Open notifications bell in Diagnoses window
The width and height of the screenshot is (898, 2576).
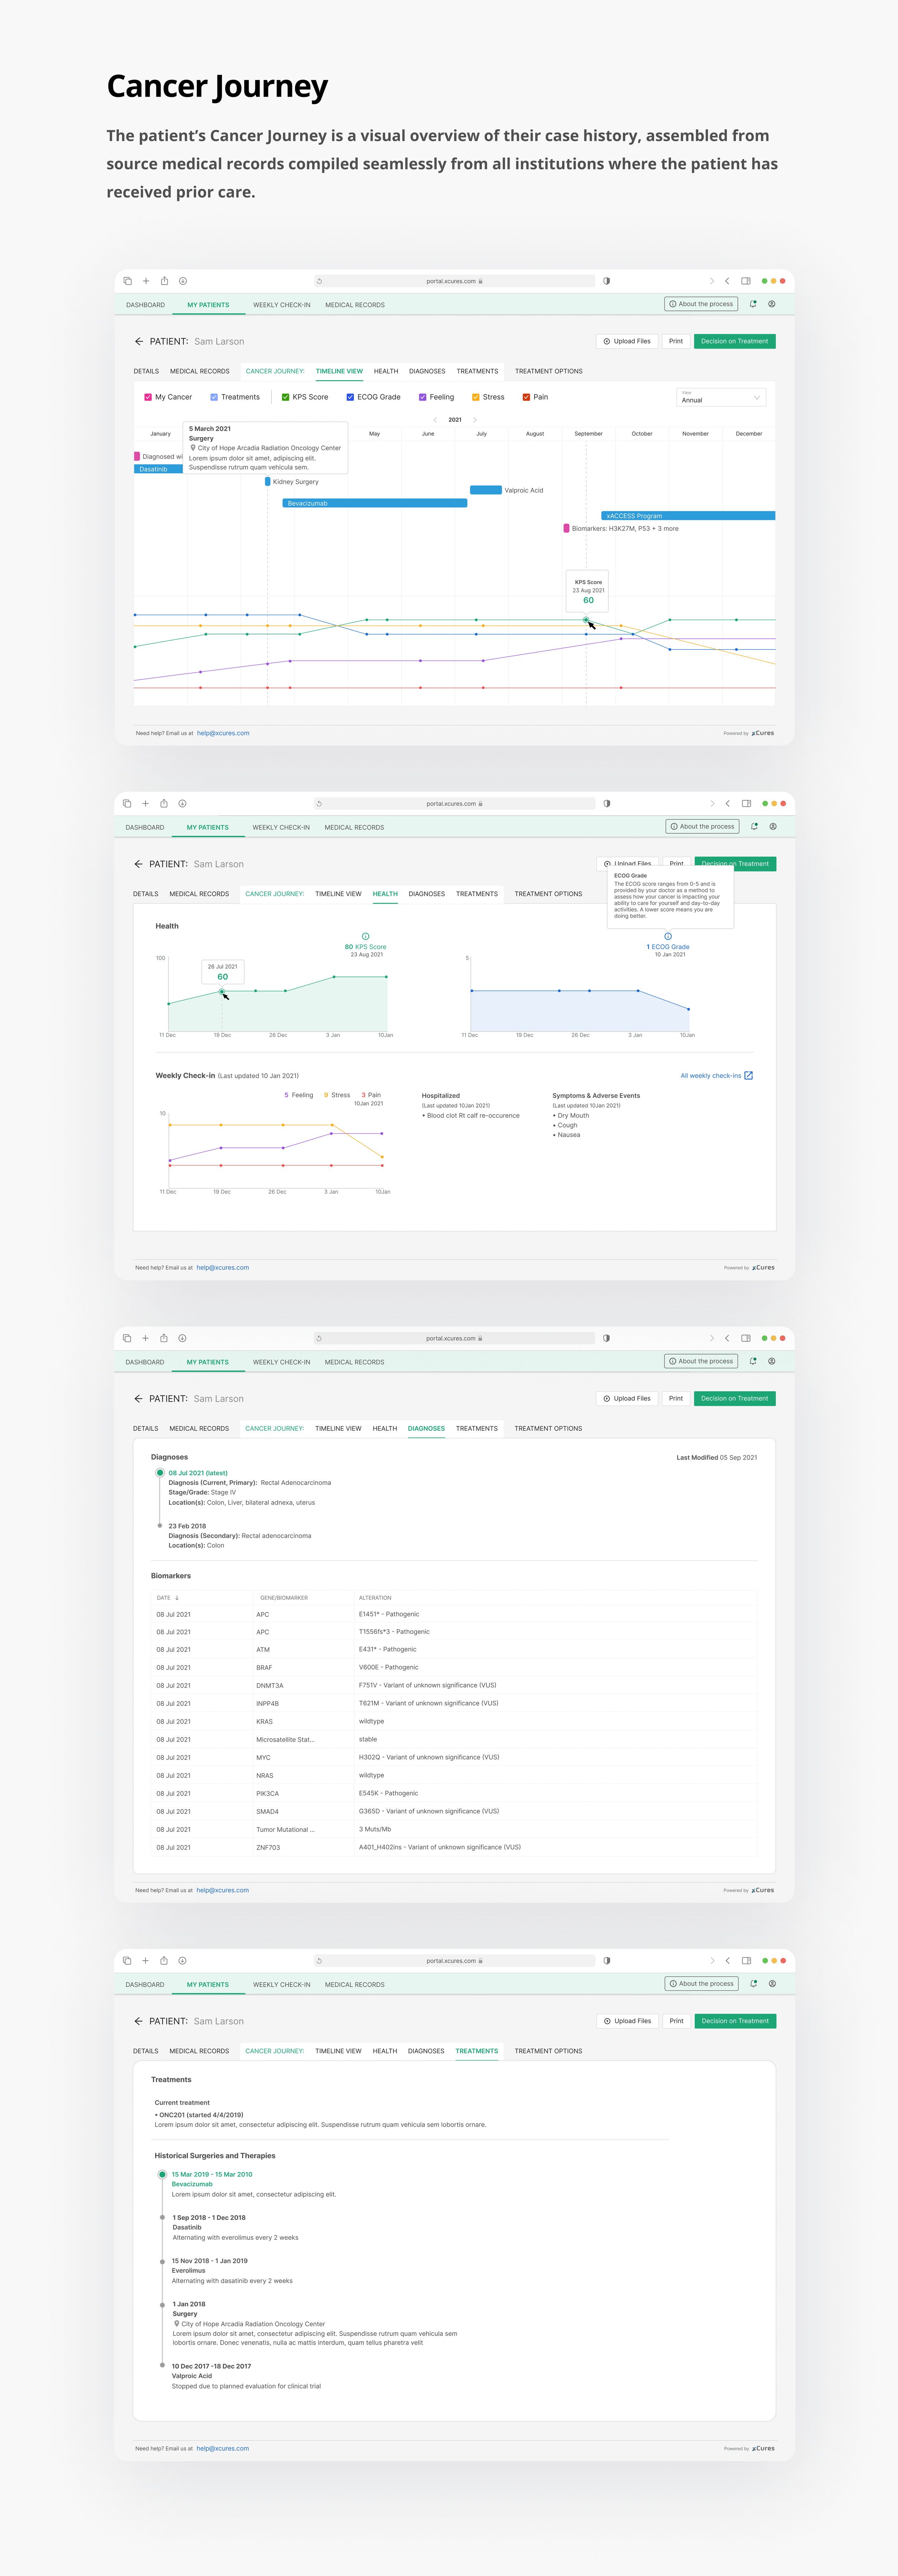753,1361
